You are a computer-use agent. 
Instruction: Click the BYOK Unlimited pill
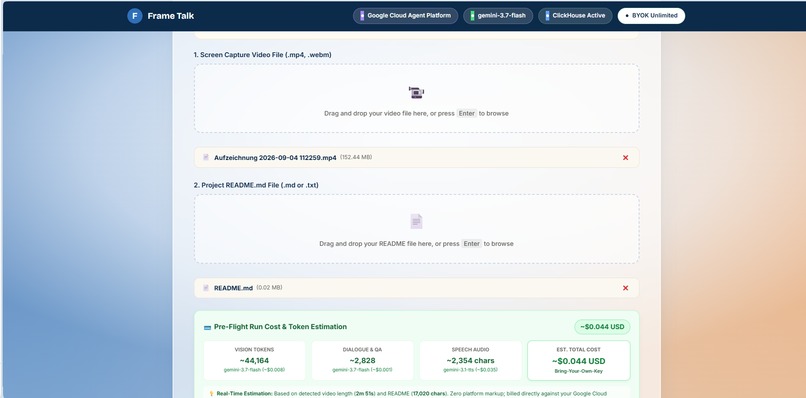651,16
